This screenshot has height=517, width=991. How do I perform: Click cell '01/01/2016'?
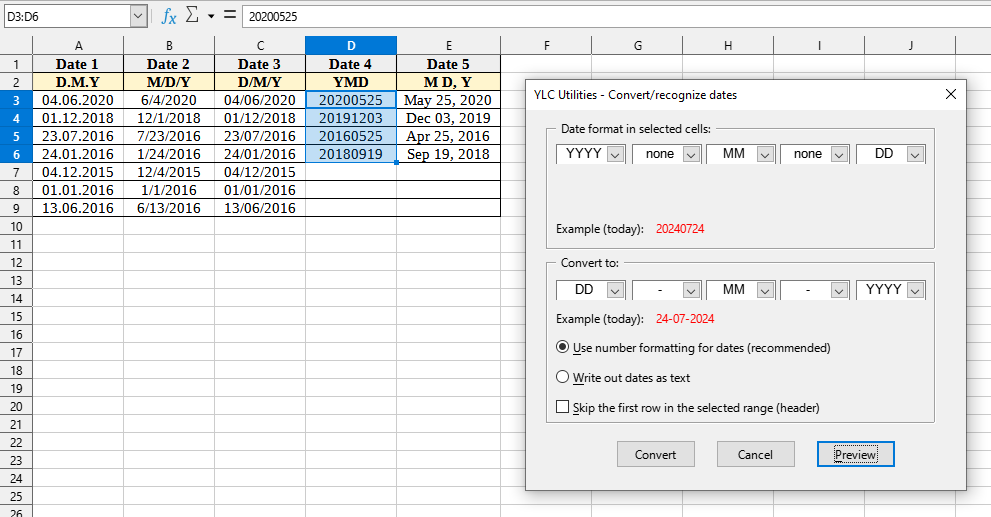tap(260, 190)
